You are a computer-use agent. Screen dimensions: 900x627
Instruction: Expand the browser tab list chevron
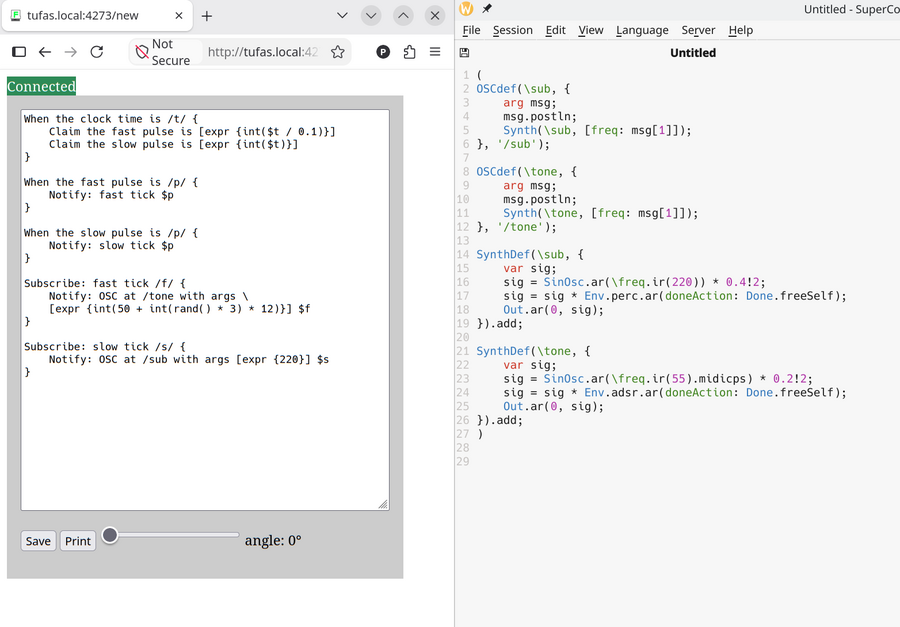coord(342,16)
